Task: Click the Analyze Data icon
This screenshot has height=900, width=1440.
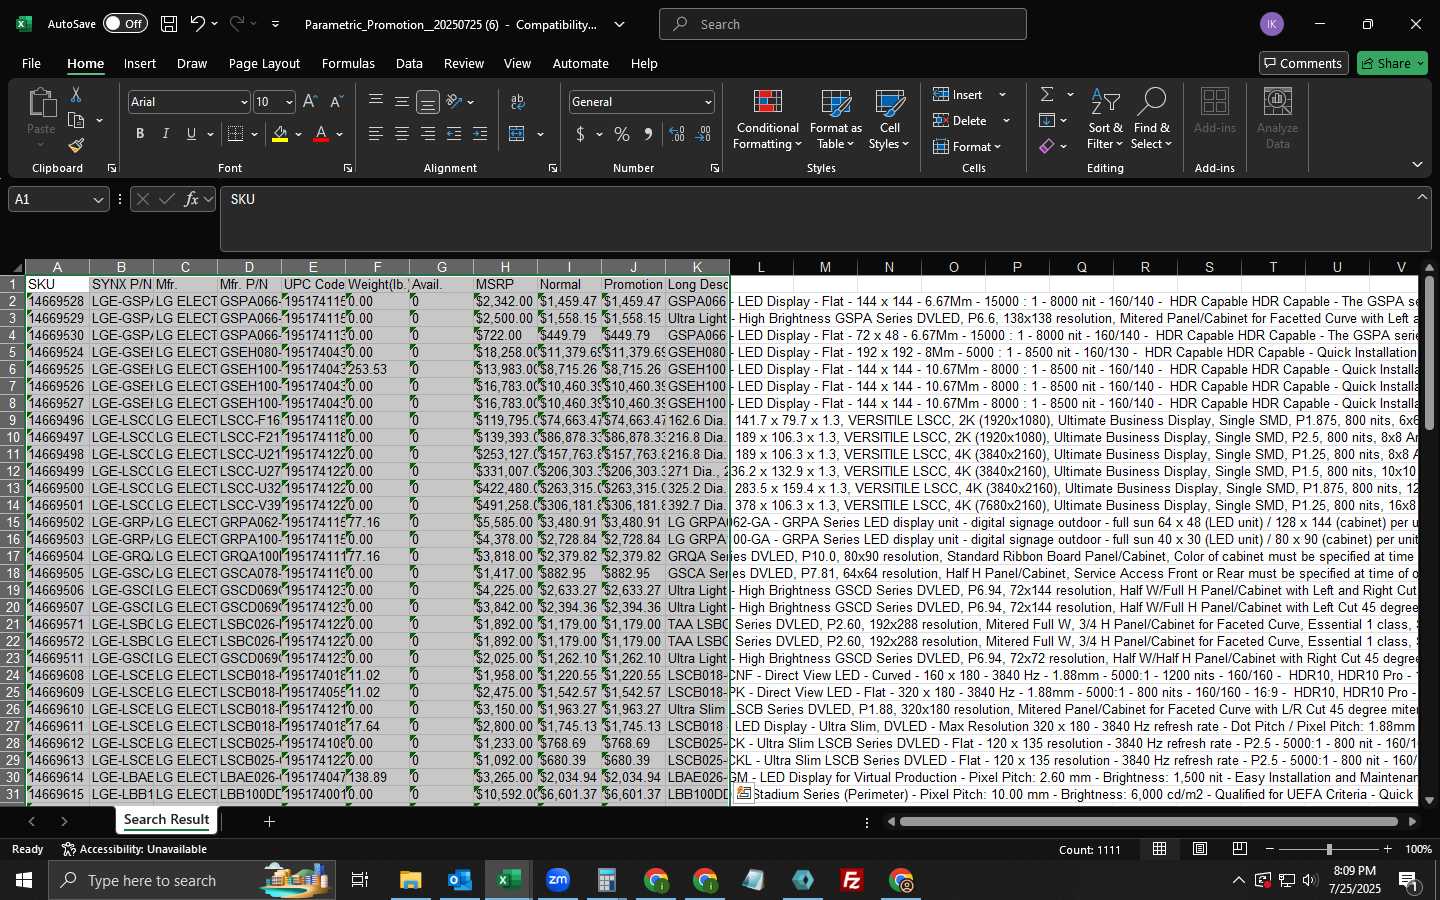Action: (1277, 119)
